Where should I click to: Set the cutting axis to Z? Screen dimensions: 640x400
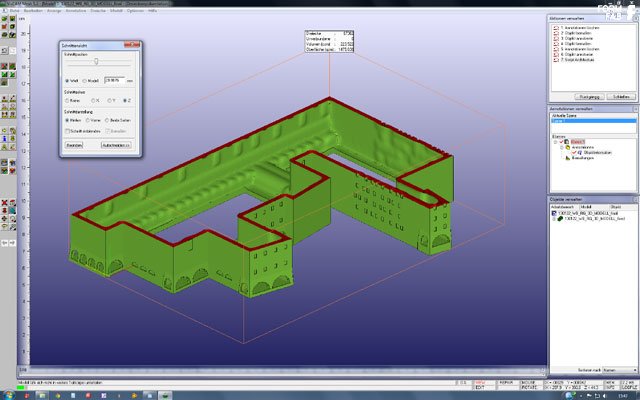click(x=125, y=100)
